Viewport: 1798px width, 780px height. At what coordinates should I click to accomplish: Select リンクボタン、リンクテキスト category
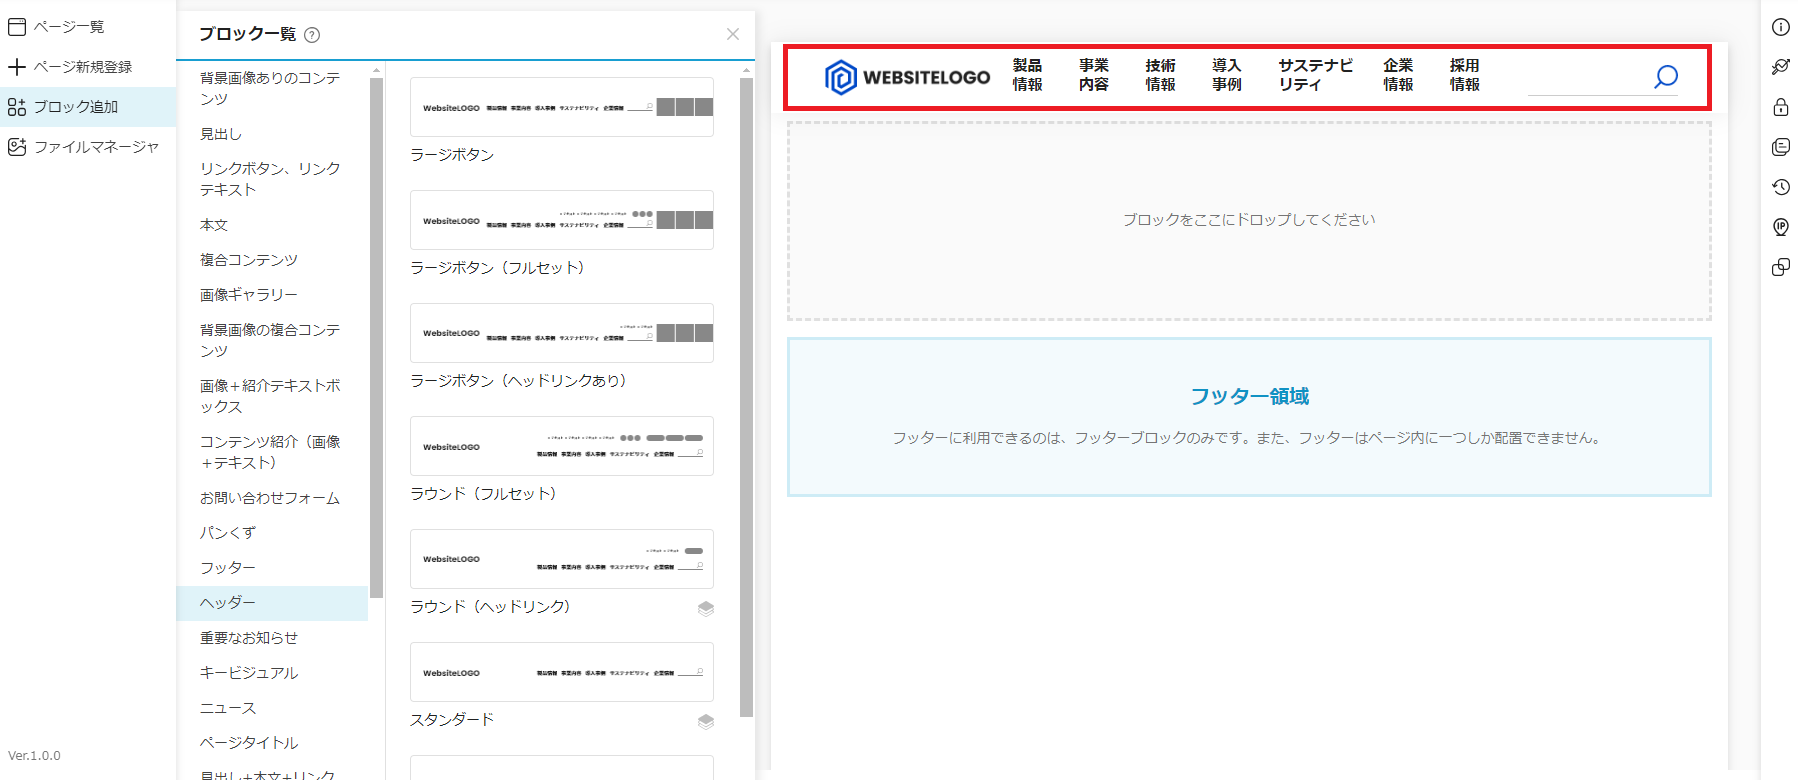pyautogui.click(x=271, y=179)
